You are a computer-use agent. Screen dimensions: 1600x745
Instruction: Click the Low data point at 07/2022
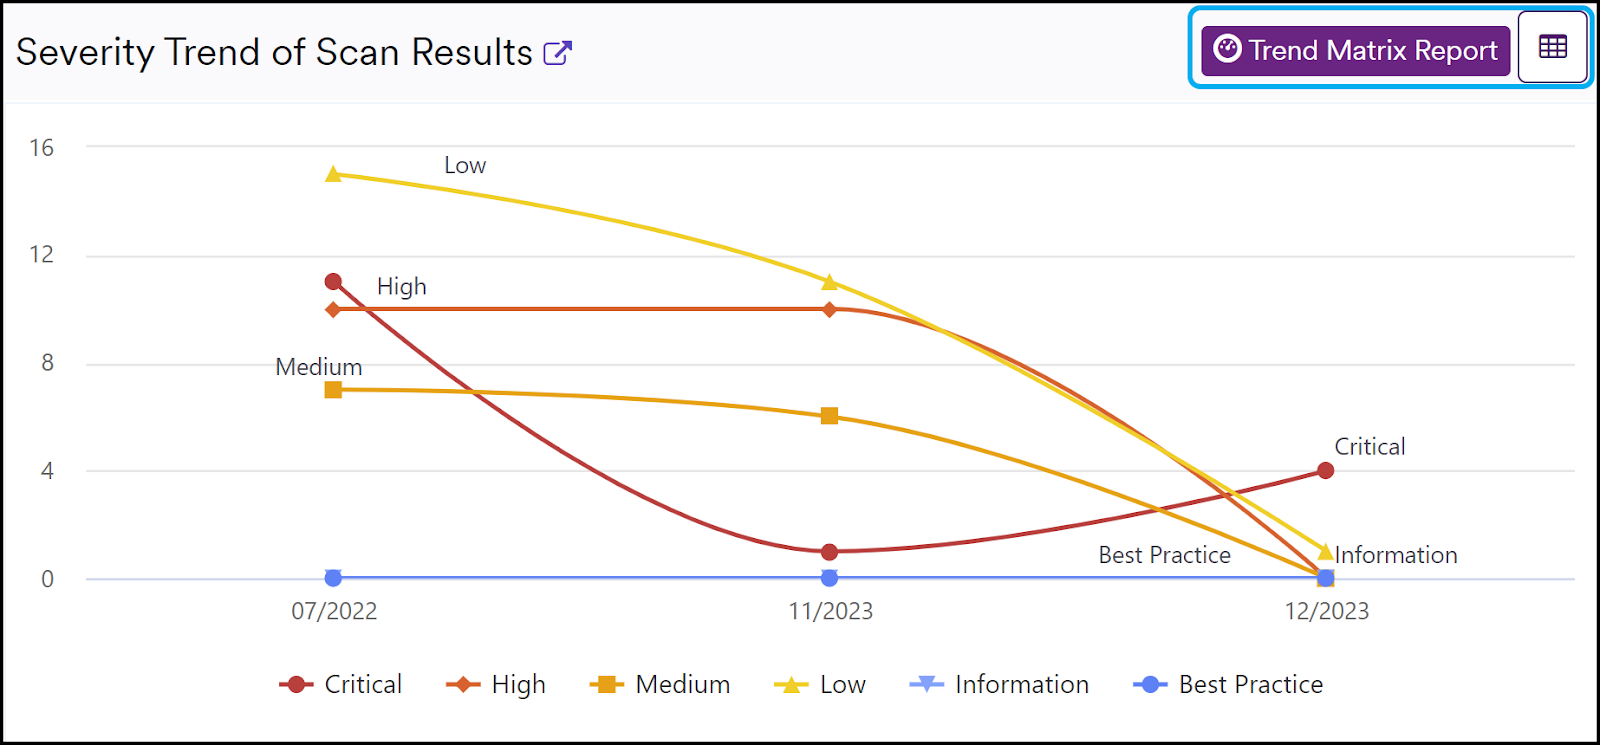pos(332,174)
